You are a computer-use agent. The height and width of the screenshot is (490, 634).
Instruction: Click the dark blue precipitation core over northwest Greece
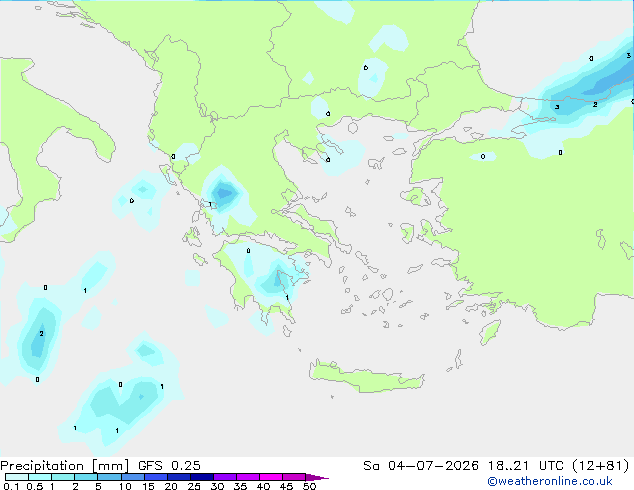(224, 193)
